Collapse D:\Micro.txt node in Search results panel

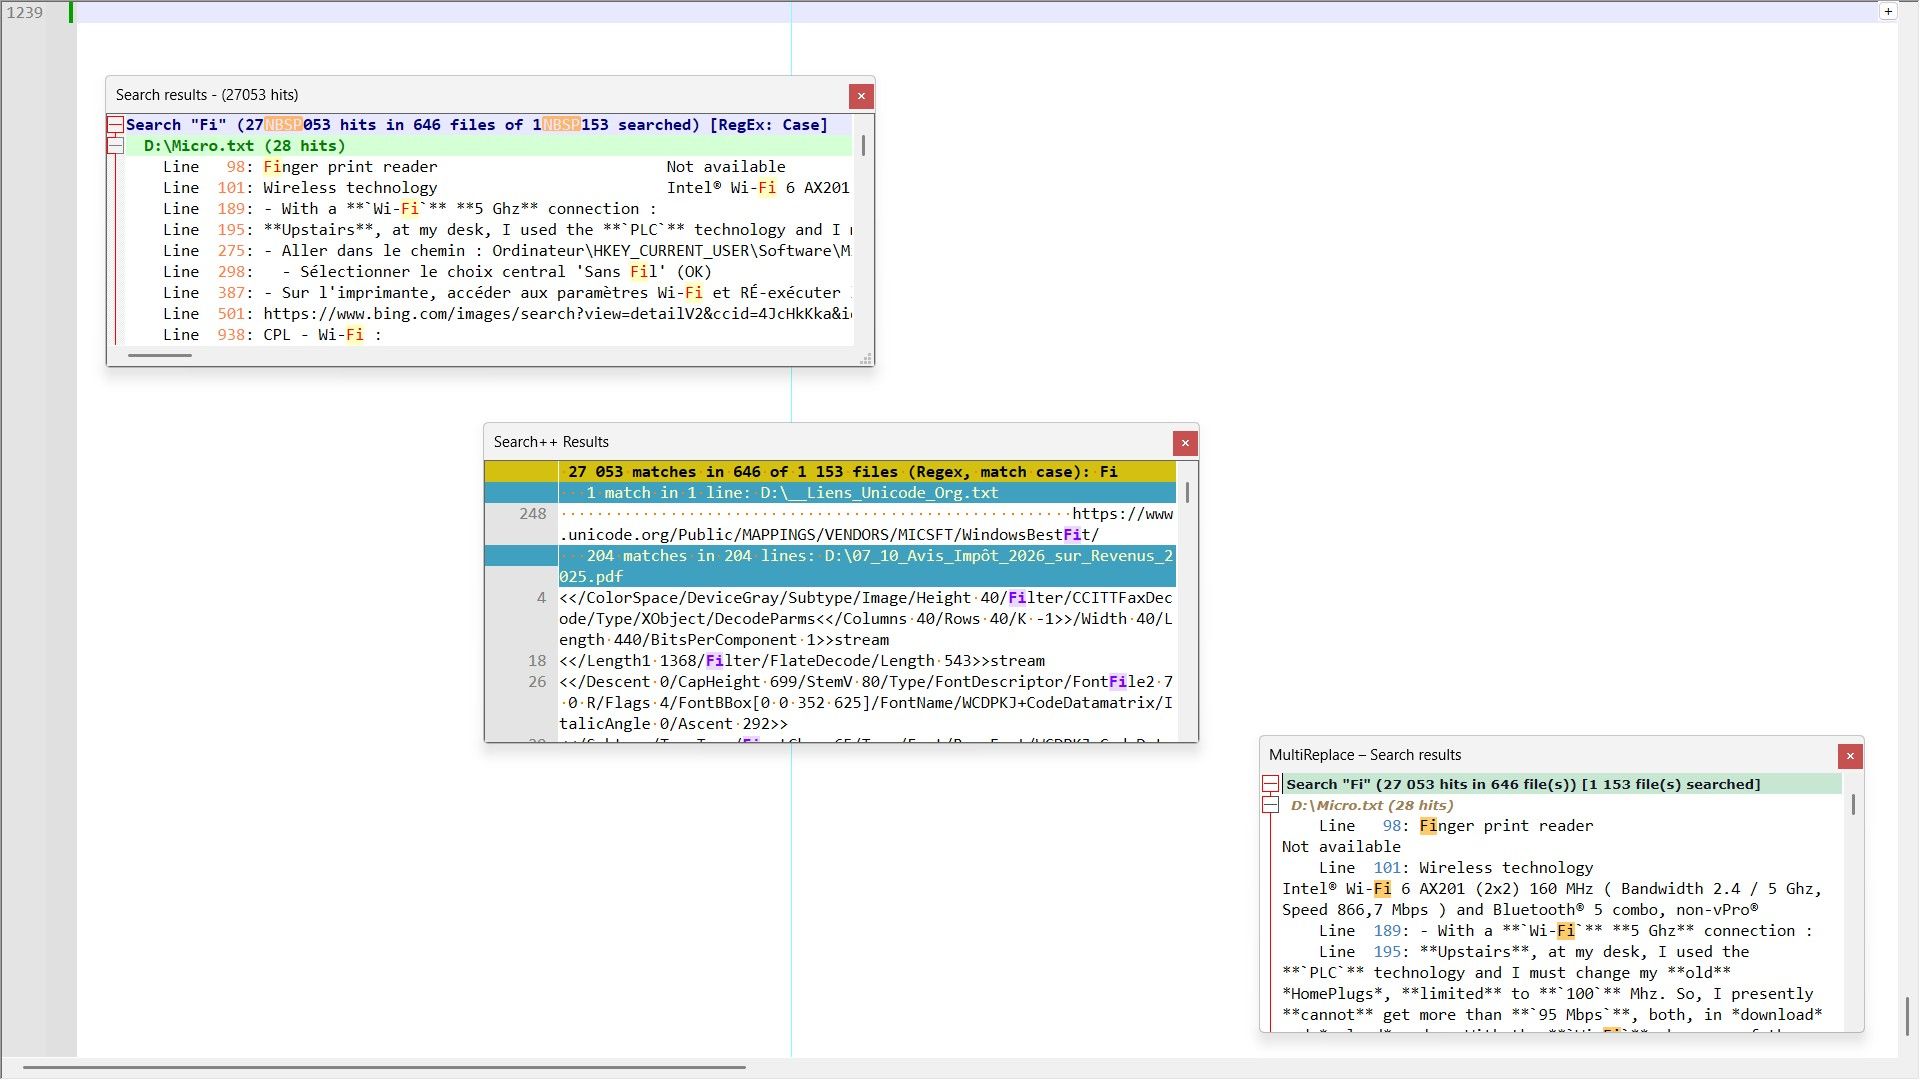115,146
